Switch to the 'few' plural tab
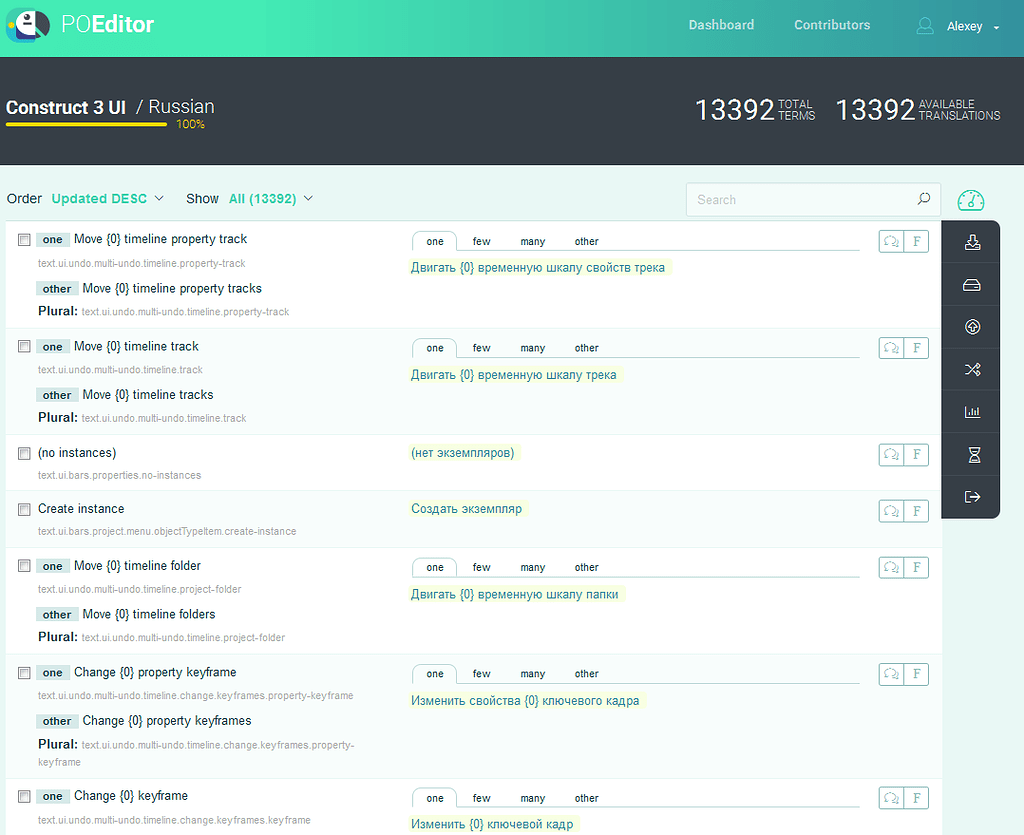 (x=481, y=241)
